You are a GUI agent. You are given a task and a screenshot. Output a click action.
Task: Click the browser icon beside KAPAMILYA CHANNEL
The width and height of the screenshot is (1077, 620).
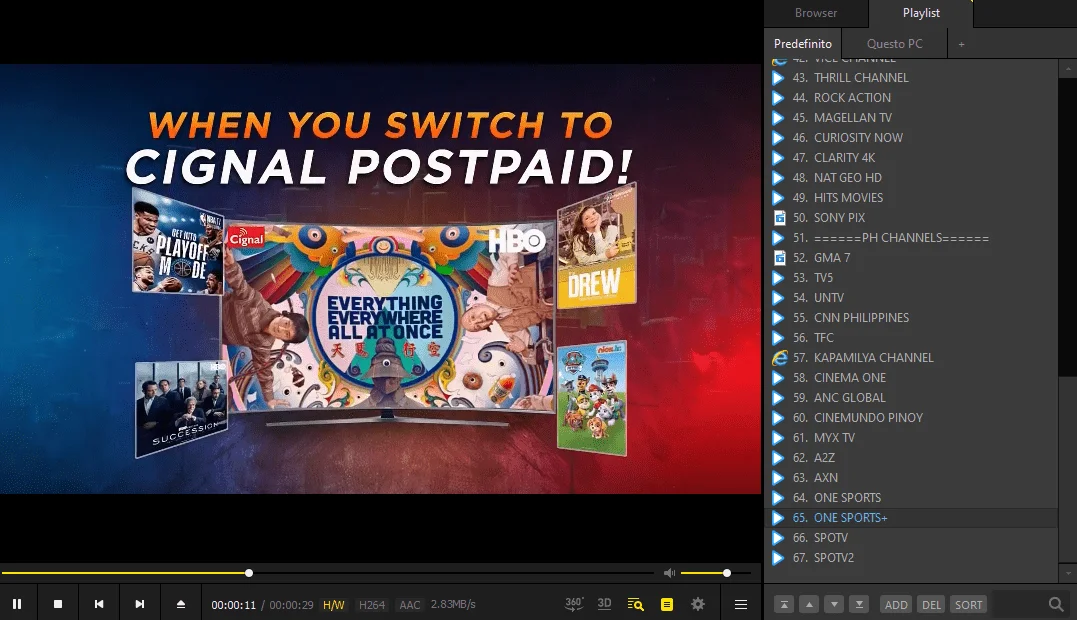pos(780,358)
